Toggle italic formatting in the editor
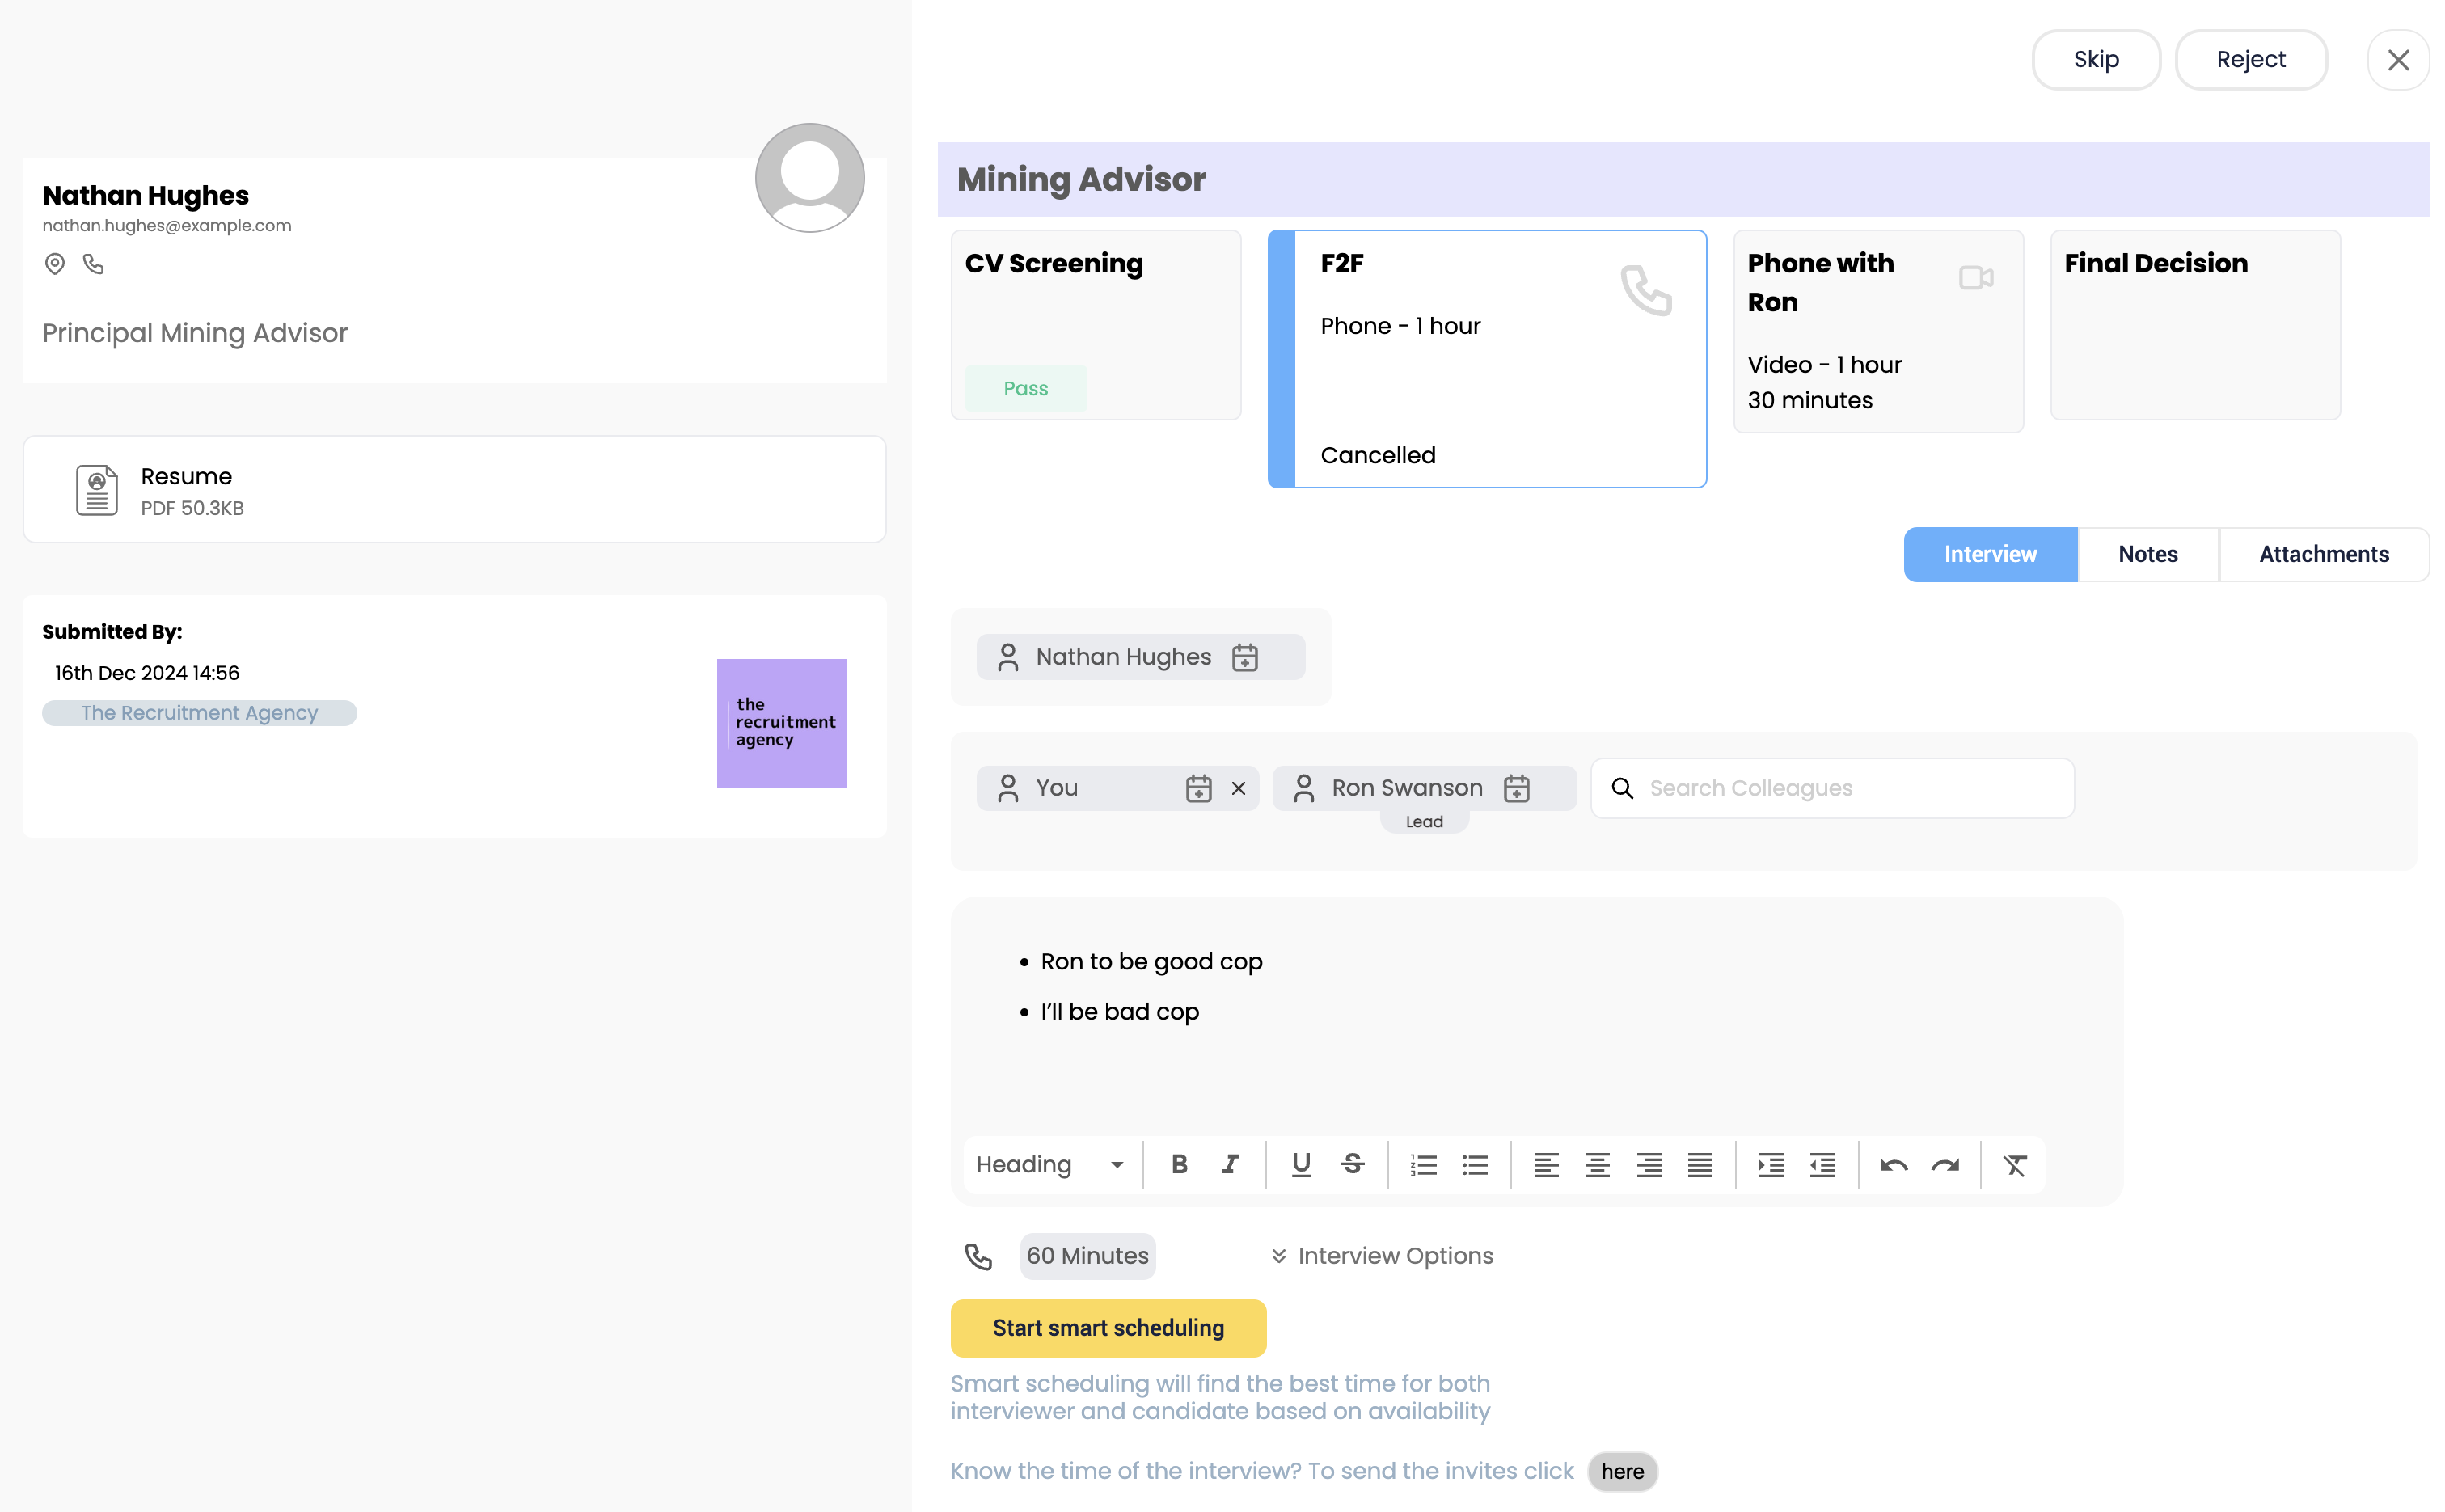 [x=1230, y=1164]
